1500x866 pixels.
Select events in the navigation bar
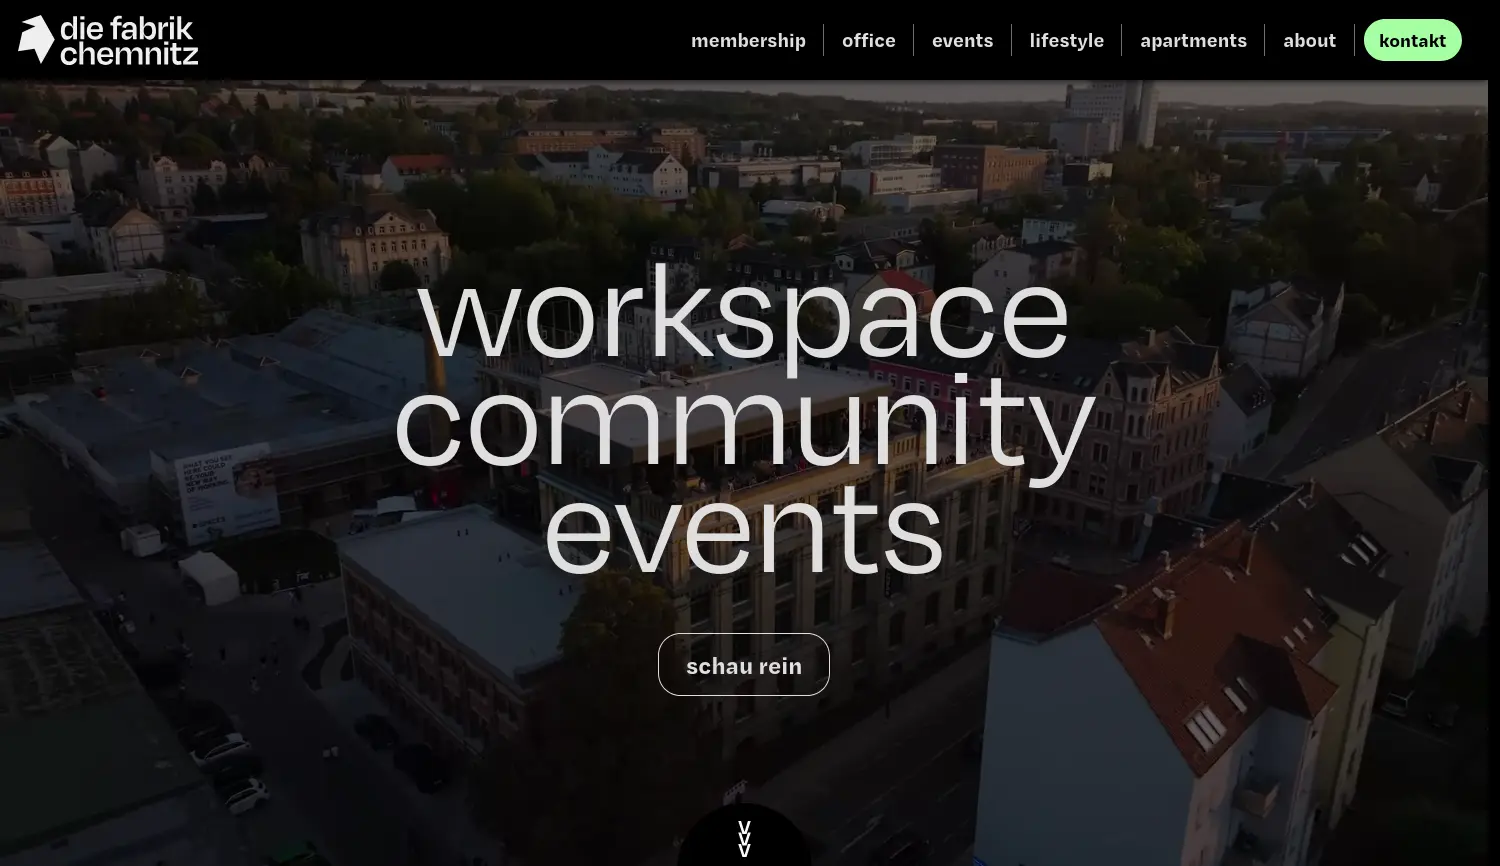[962, 41]
